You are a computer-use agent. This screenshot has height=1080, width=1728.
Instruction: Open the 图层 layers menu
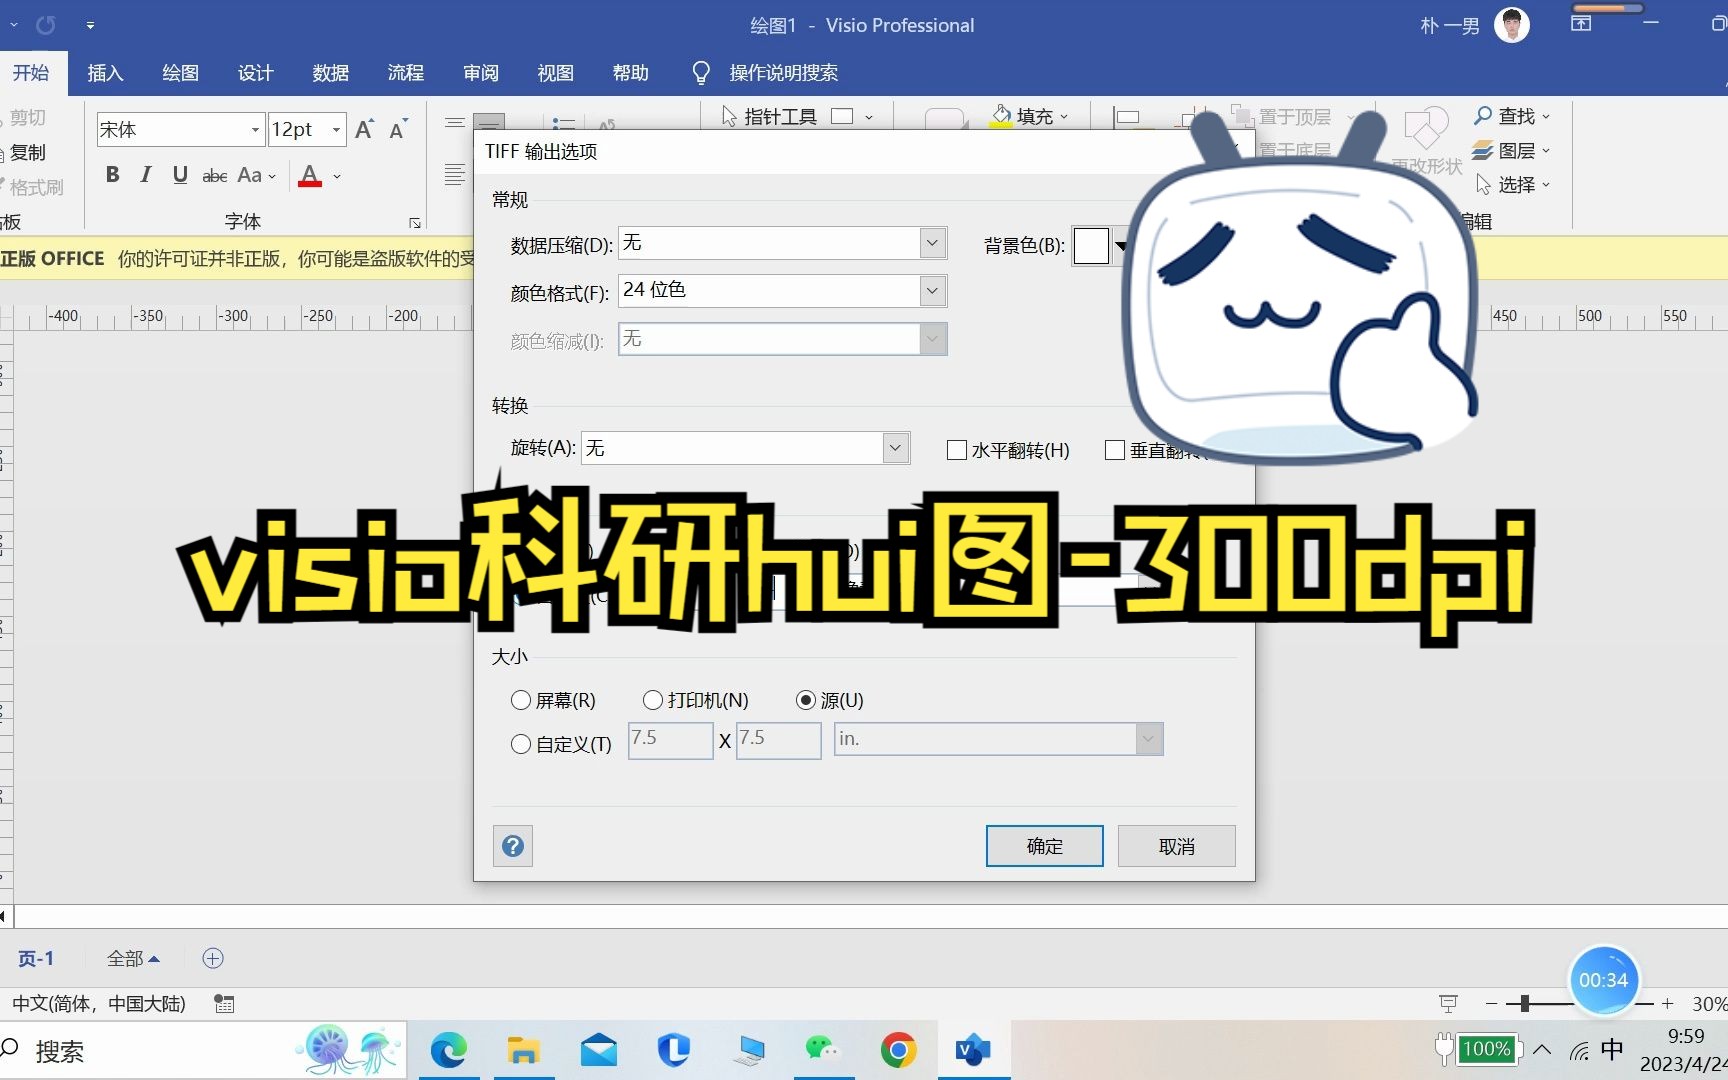click(1511, 150)
